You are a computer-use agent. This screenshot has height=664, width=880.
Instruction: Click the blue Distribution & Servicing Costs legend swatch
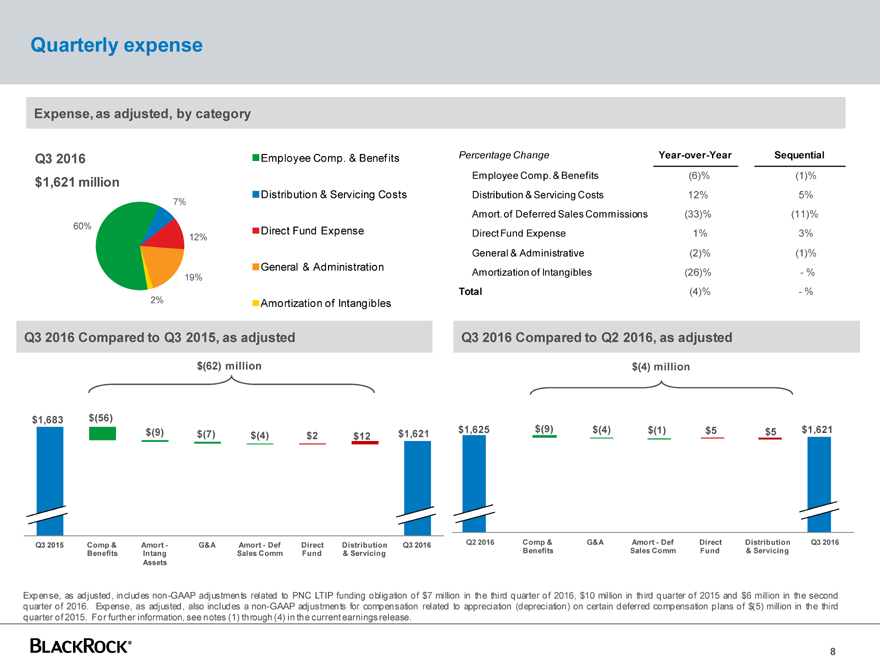256,193
